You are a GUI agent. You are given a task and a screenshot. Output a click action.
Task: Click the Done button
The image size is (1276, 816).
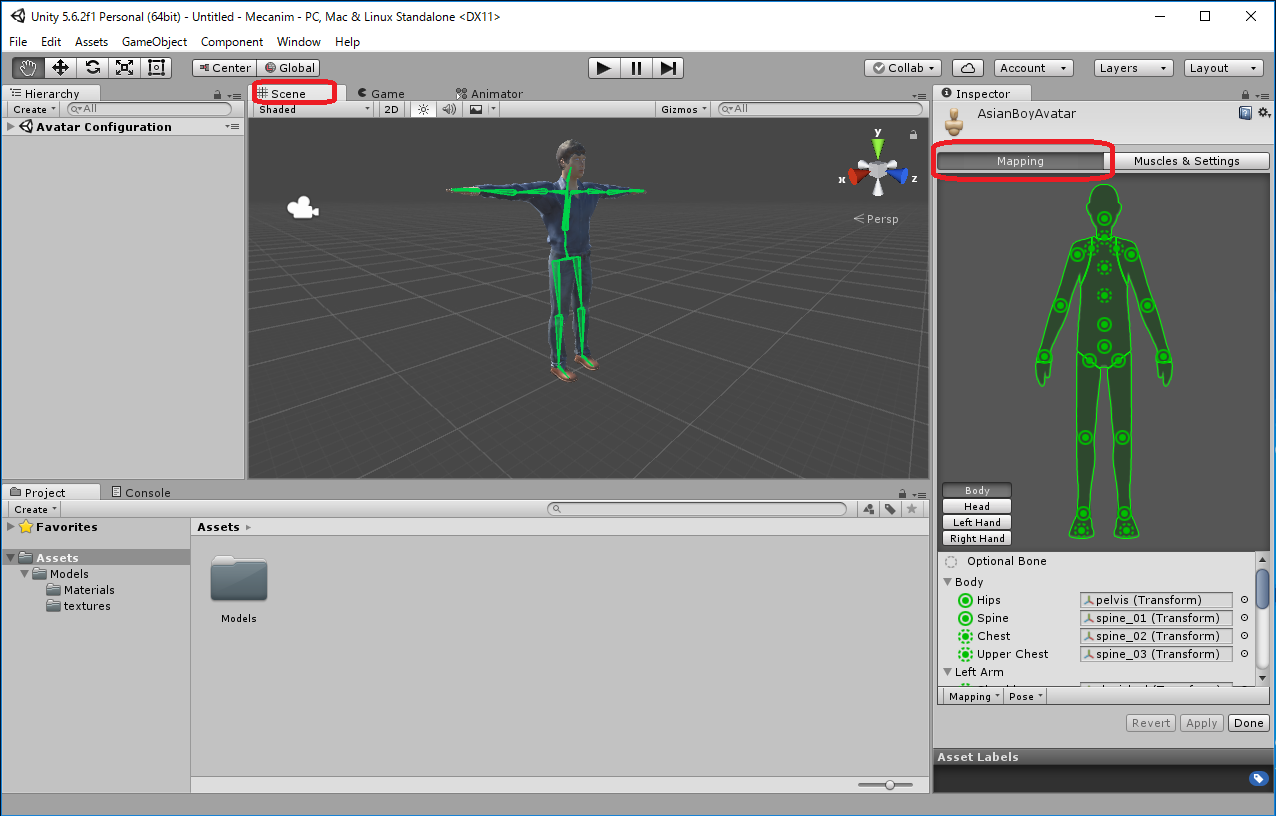click(1248, 723)
